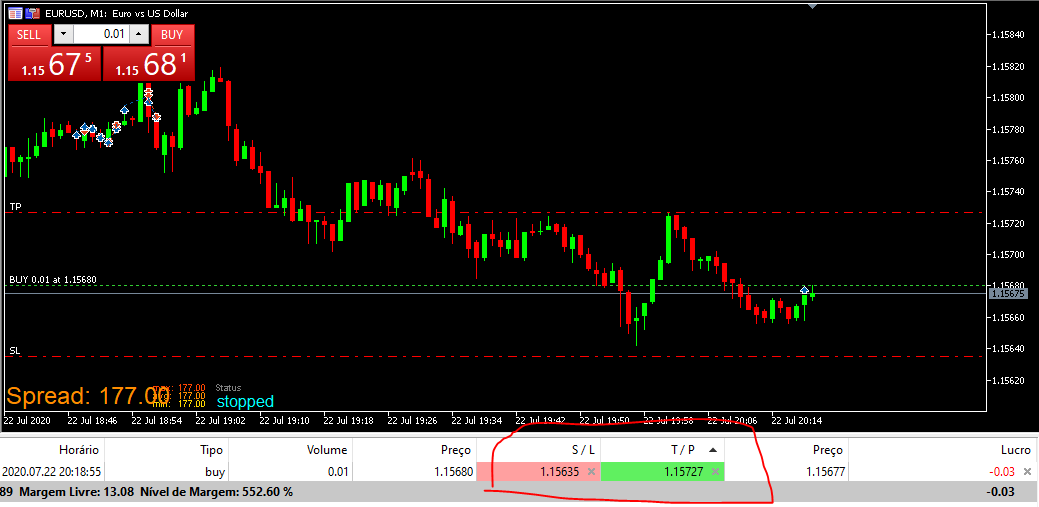1039x507 pixels.
Task: Click the 0.01 volume cell in the position row
Action: [x=337, y=472]
